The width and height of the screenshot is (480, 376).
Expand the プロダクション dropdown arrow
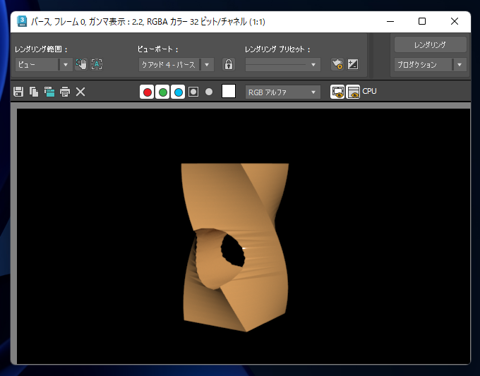tap(460, 64)
